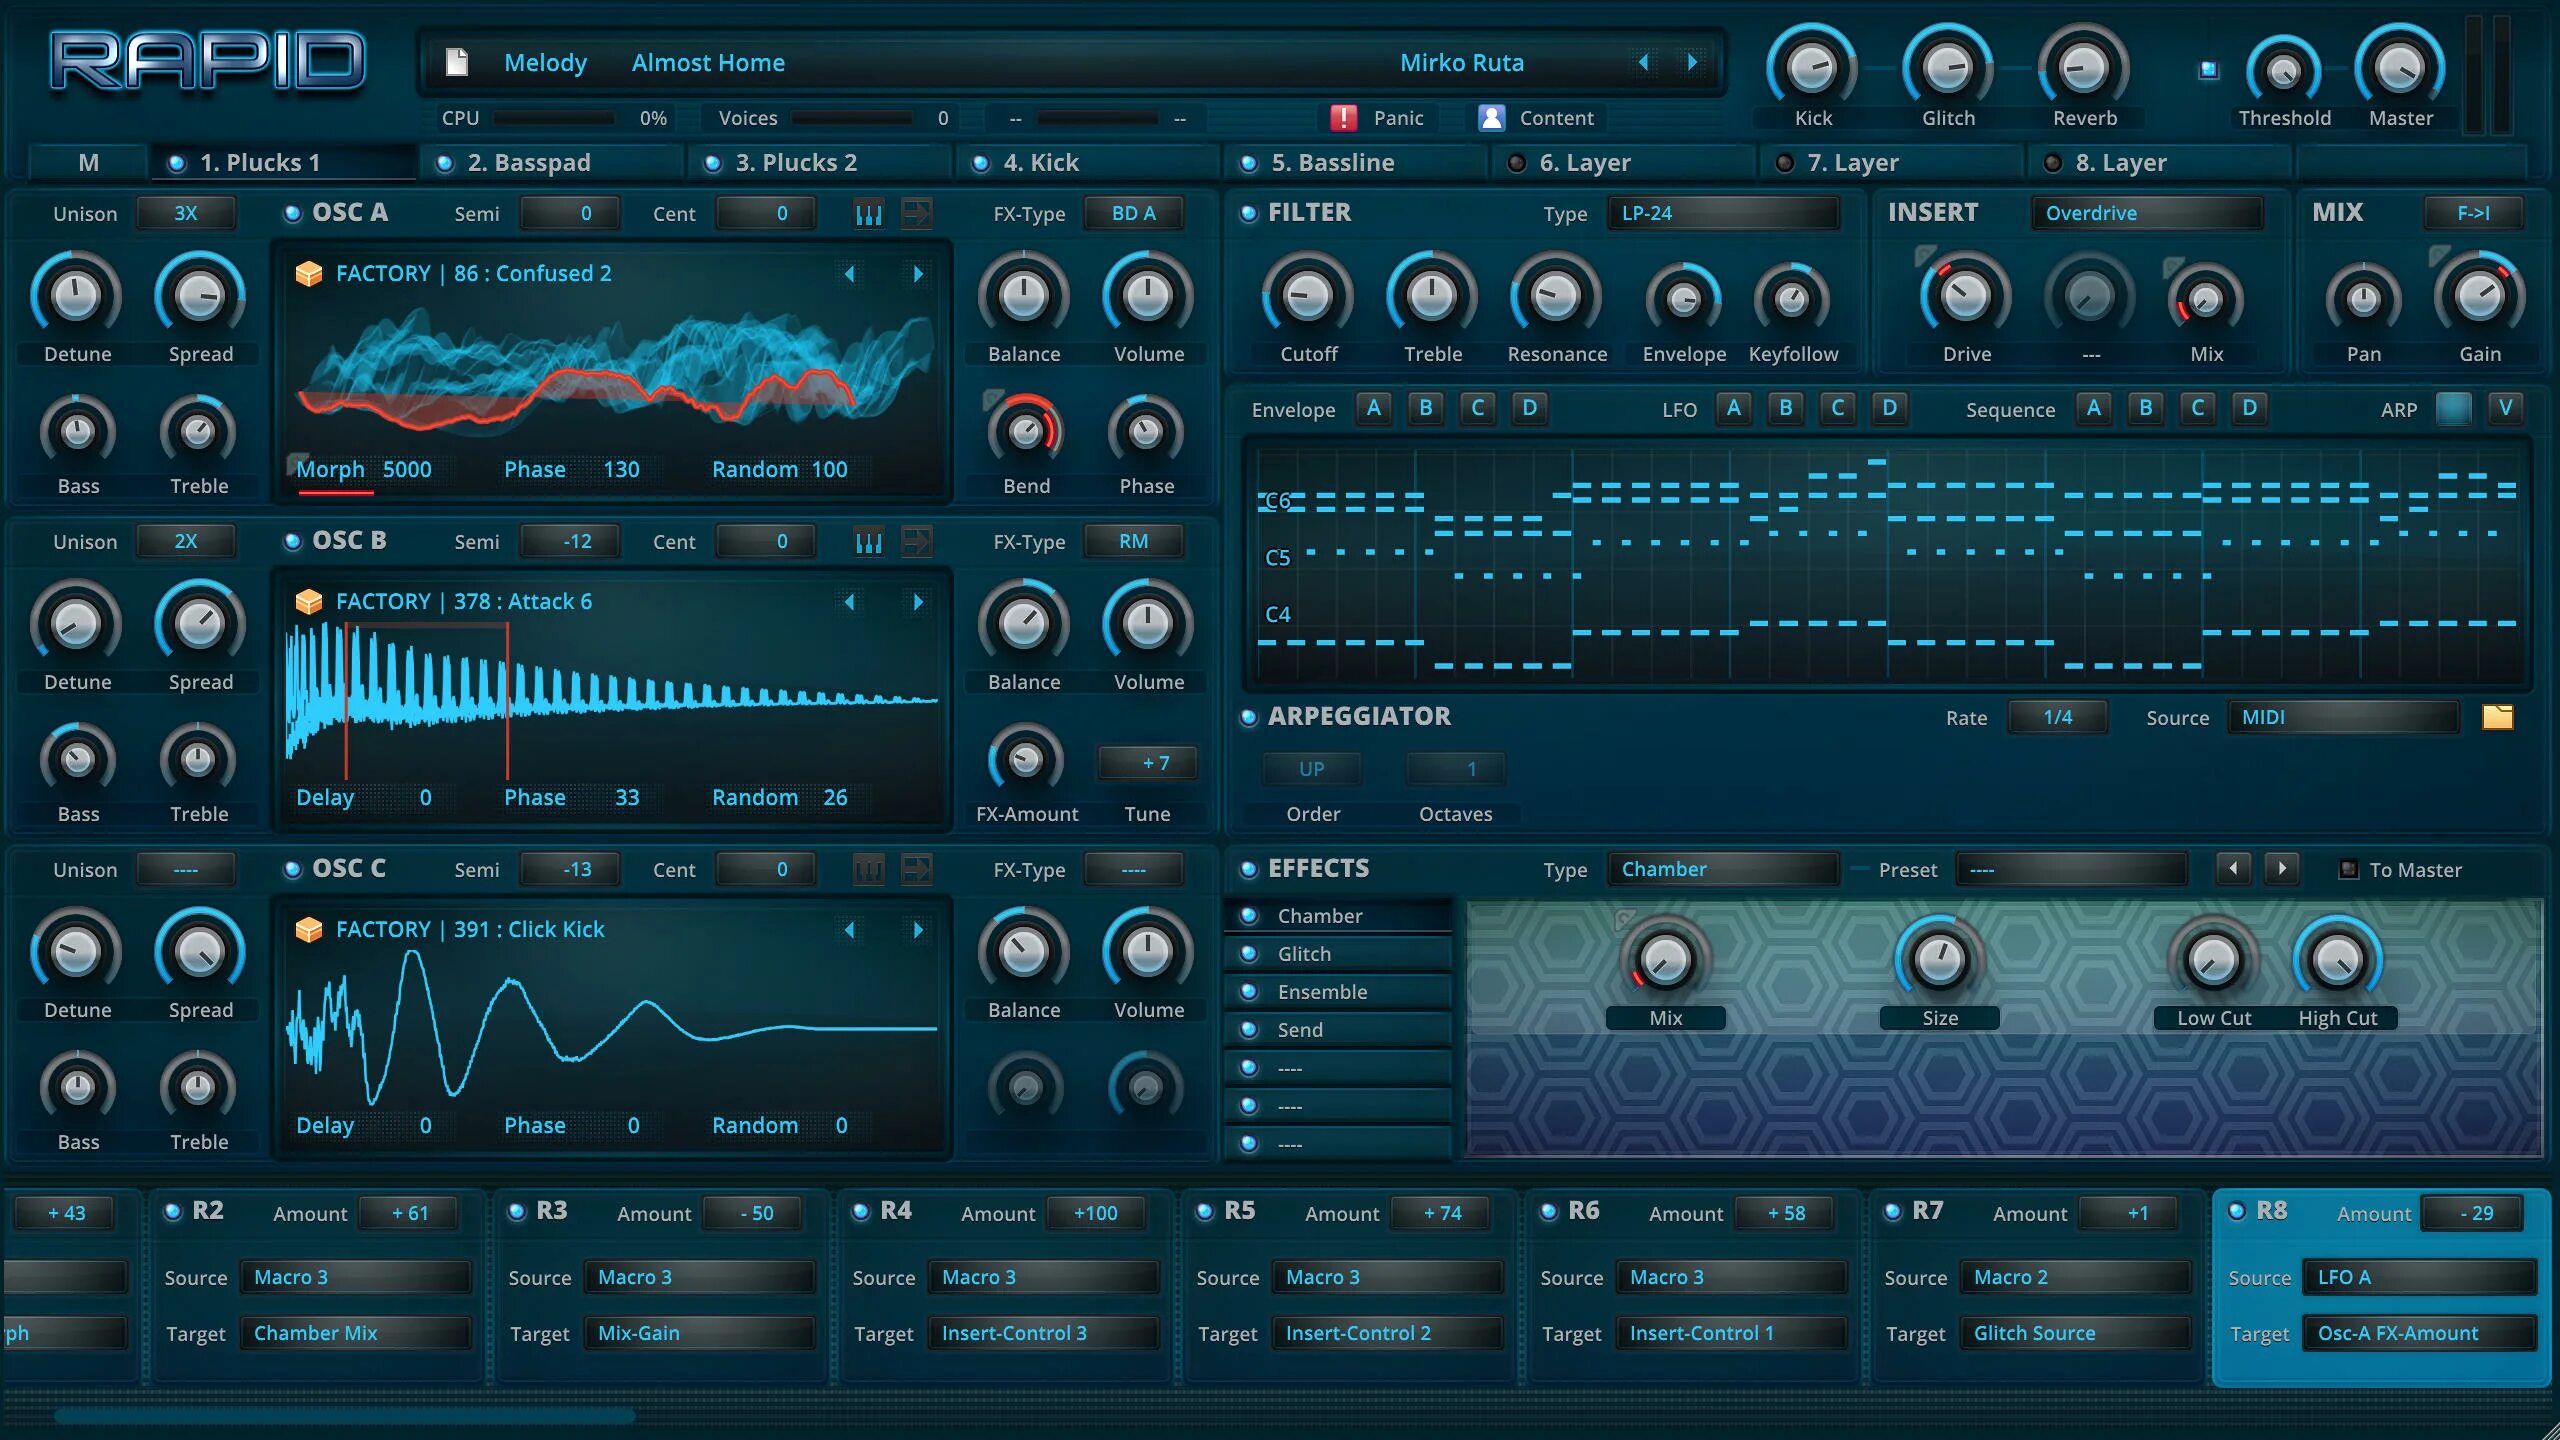The image size is (2560, 1440).
Task: Open the filter Type LP-24 dropdown
Action: point(1722,213)
